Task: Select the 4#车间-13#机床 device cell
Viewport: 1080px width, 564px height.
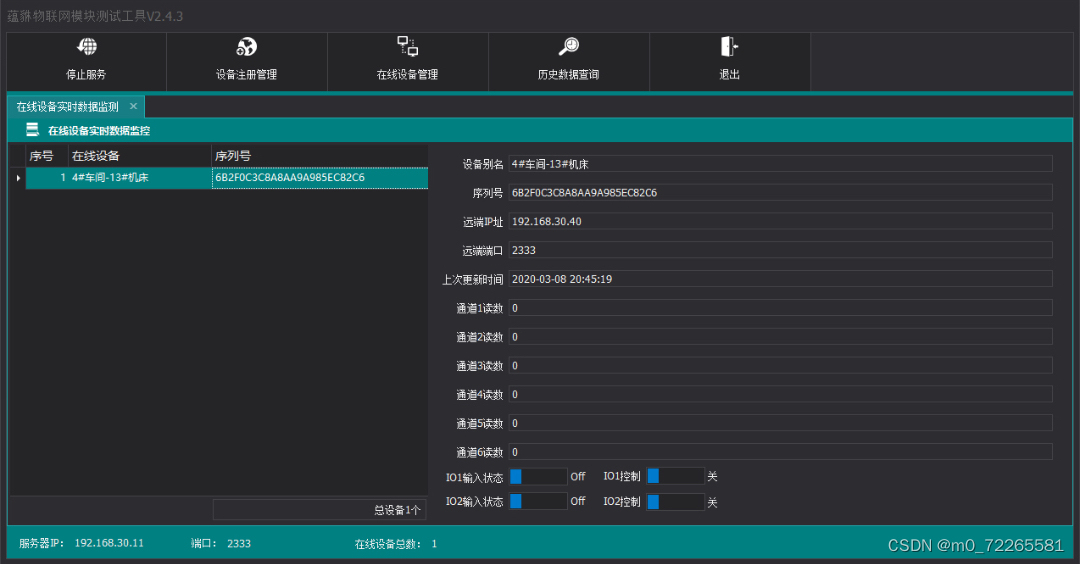Action: click(x=139, y=178)
